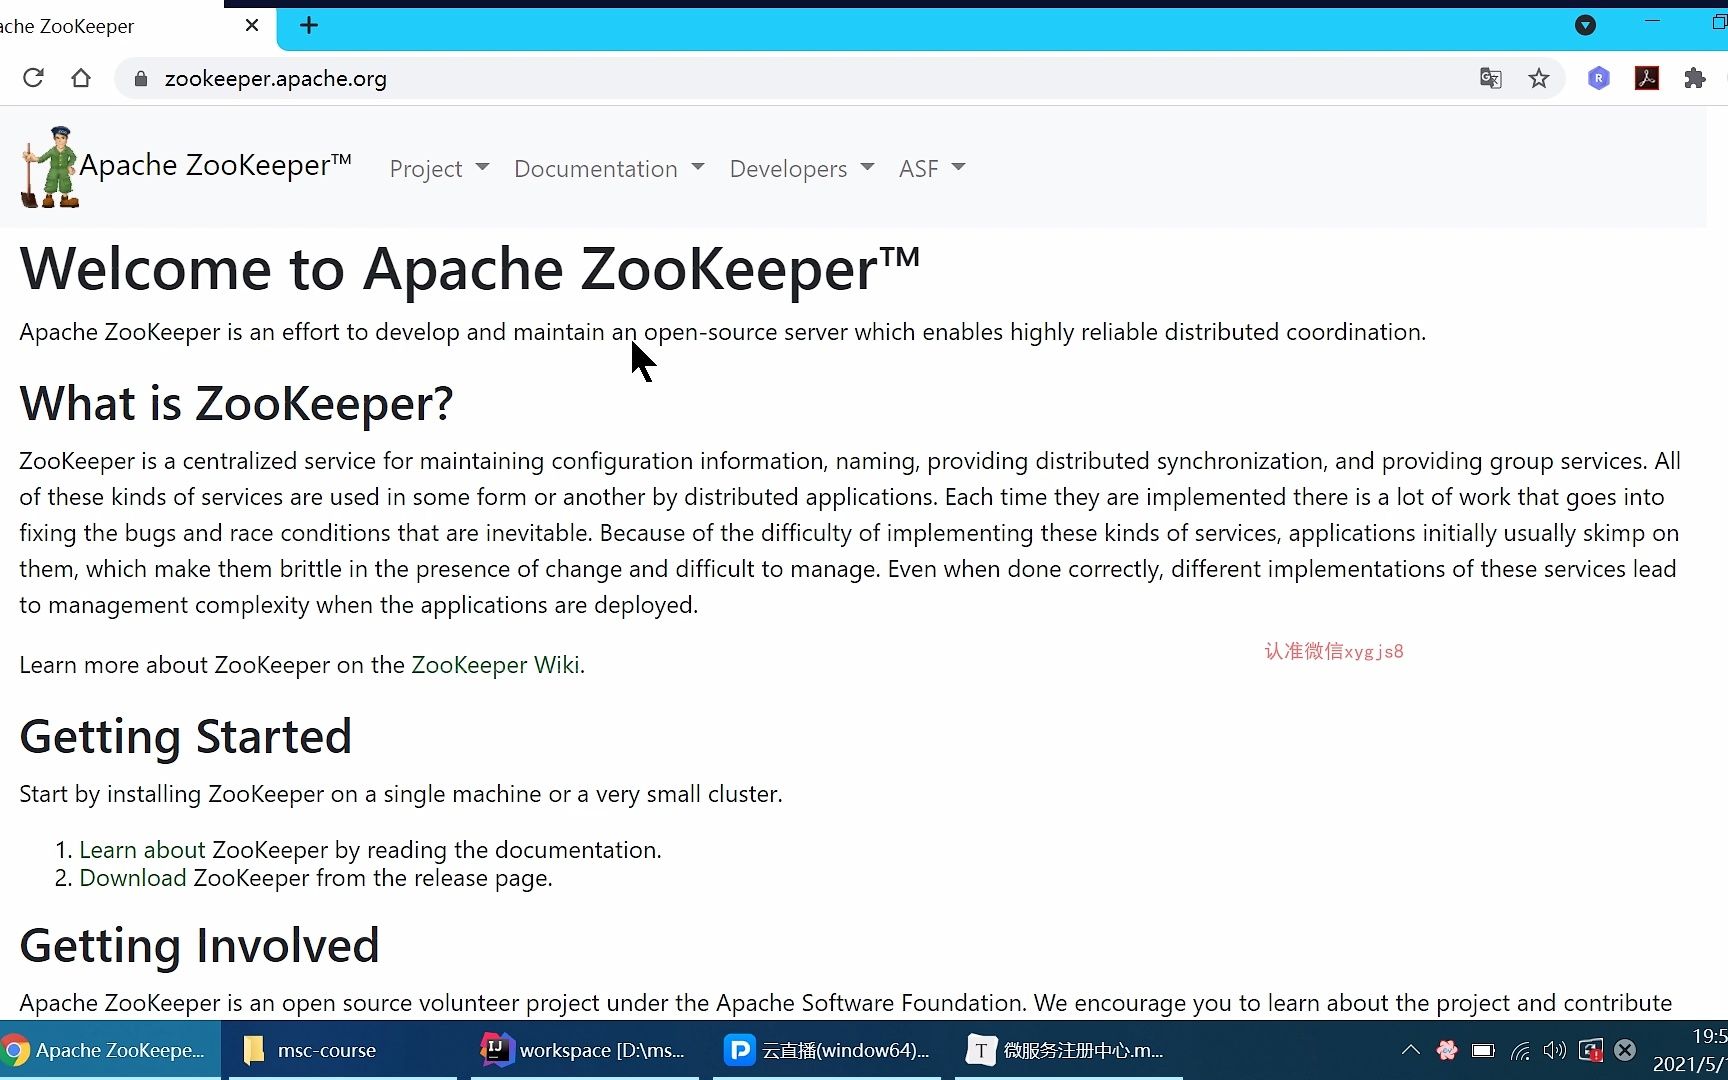The image size is (1728, 1080).
Task: Close the Apache ZooKeeper tab
Action: click(x=252, y=25)
